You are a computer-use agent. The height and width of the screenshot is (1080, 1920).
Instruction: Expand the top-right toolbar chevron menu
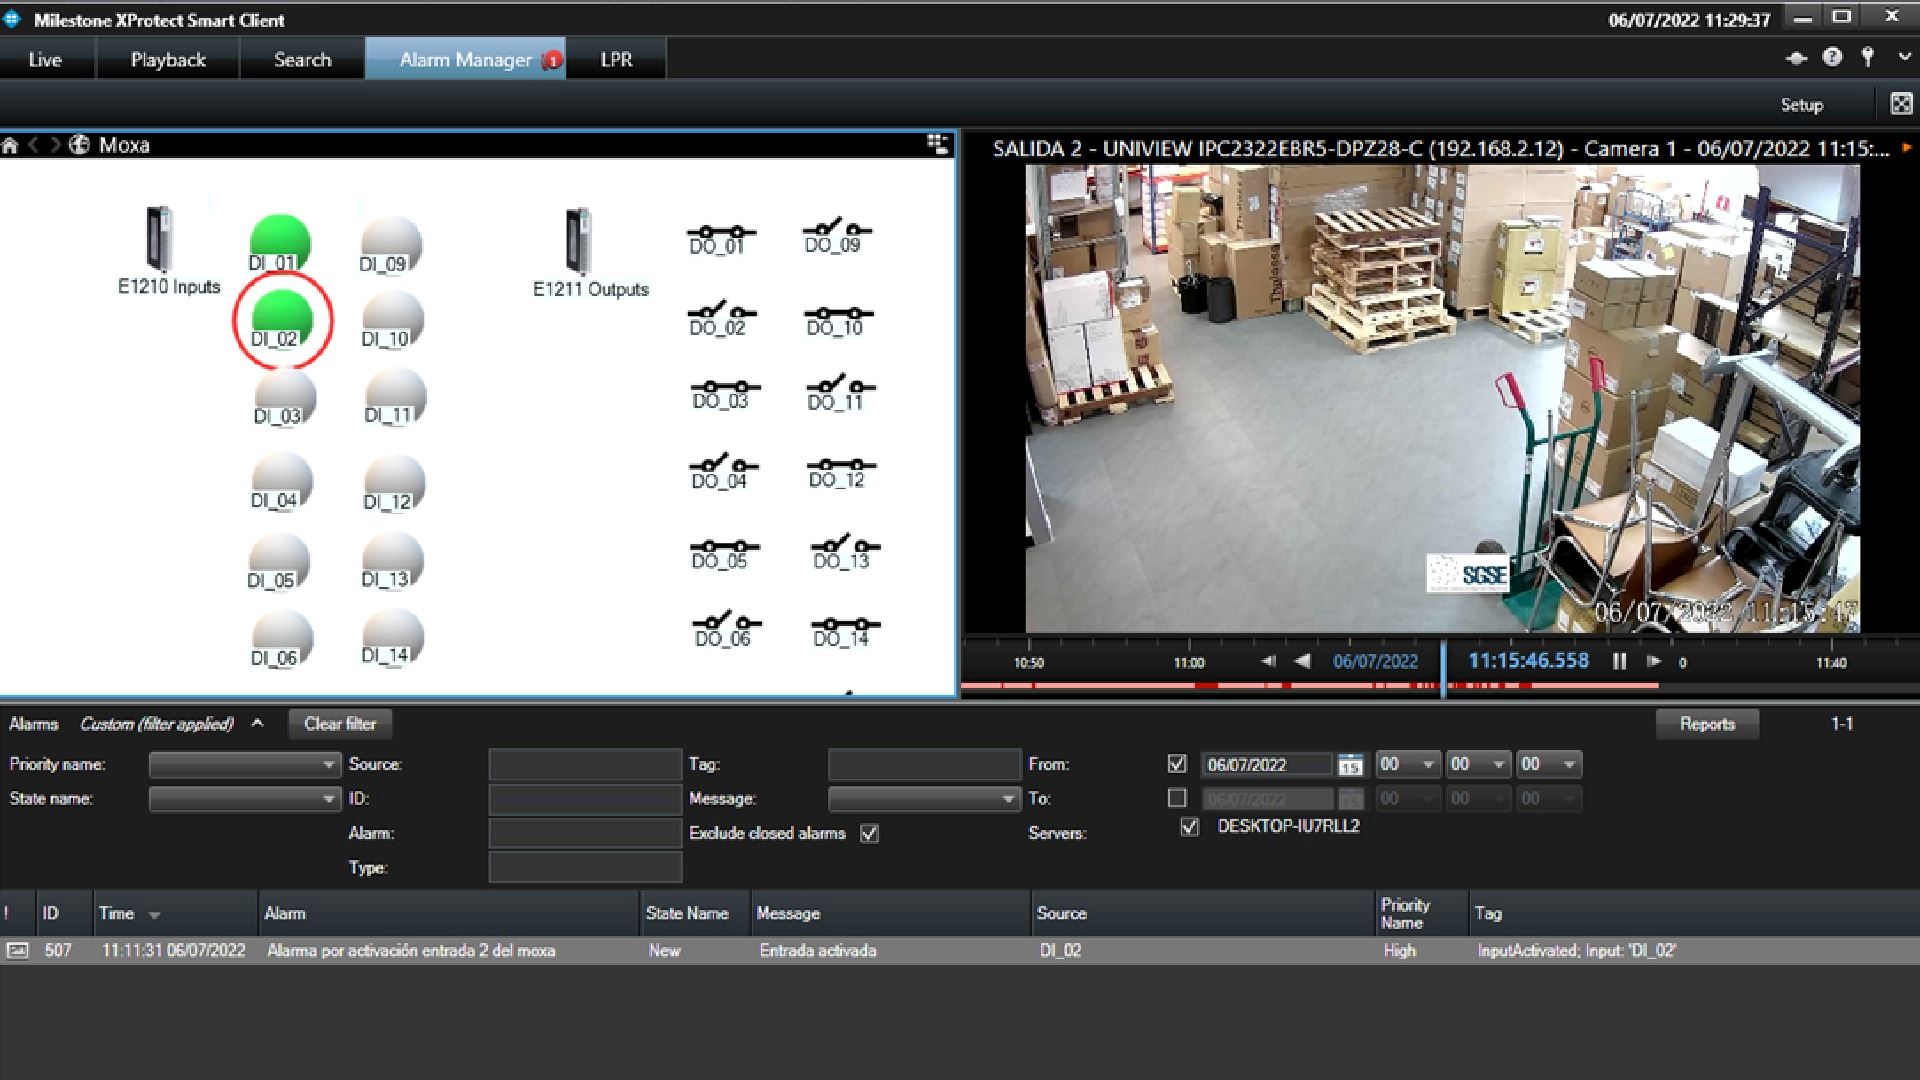(x=1904, y=58)
